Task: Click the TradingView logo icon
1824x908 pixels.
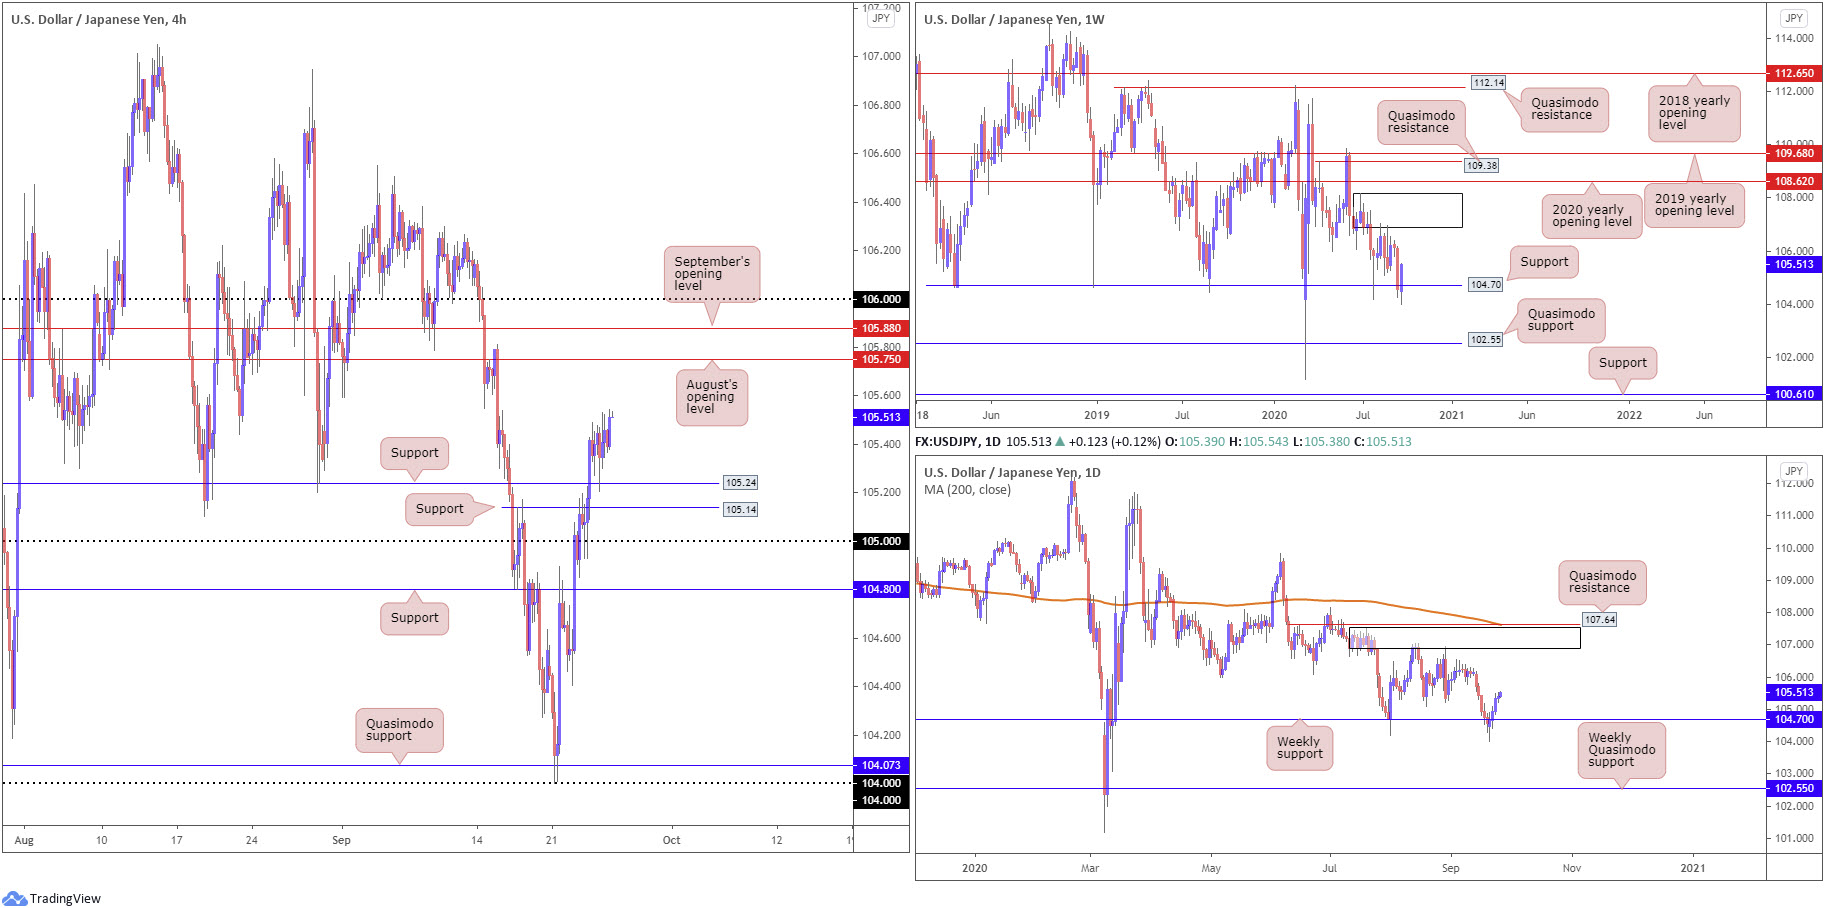Action: coord(14,898)
